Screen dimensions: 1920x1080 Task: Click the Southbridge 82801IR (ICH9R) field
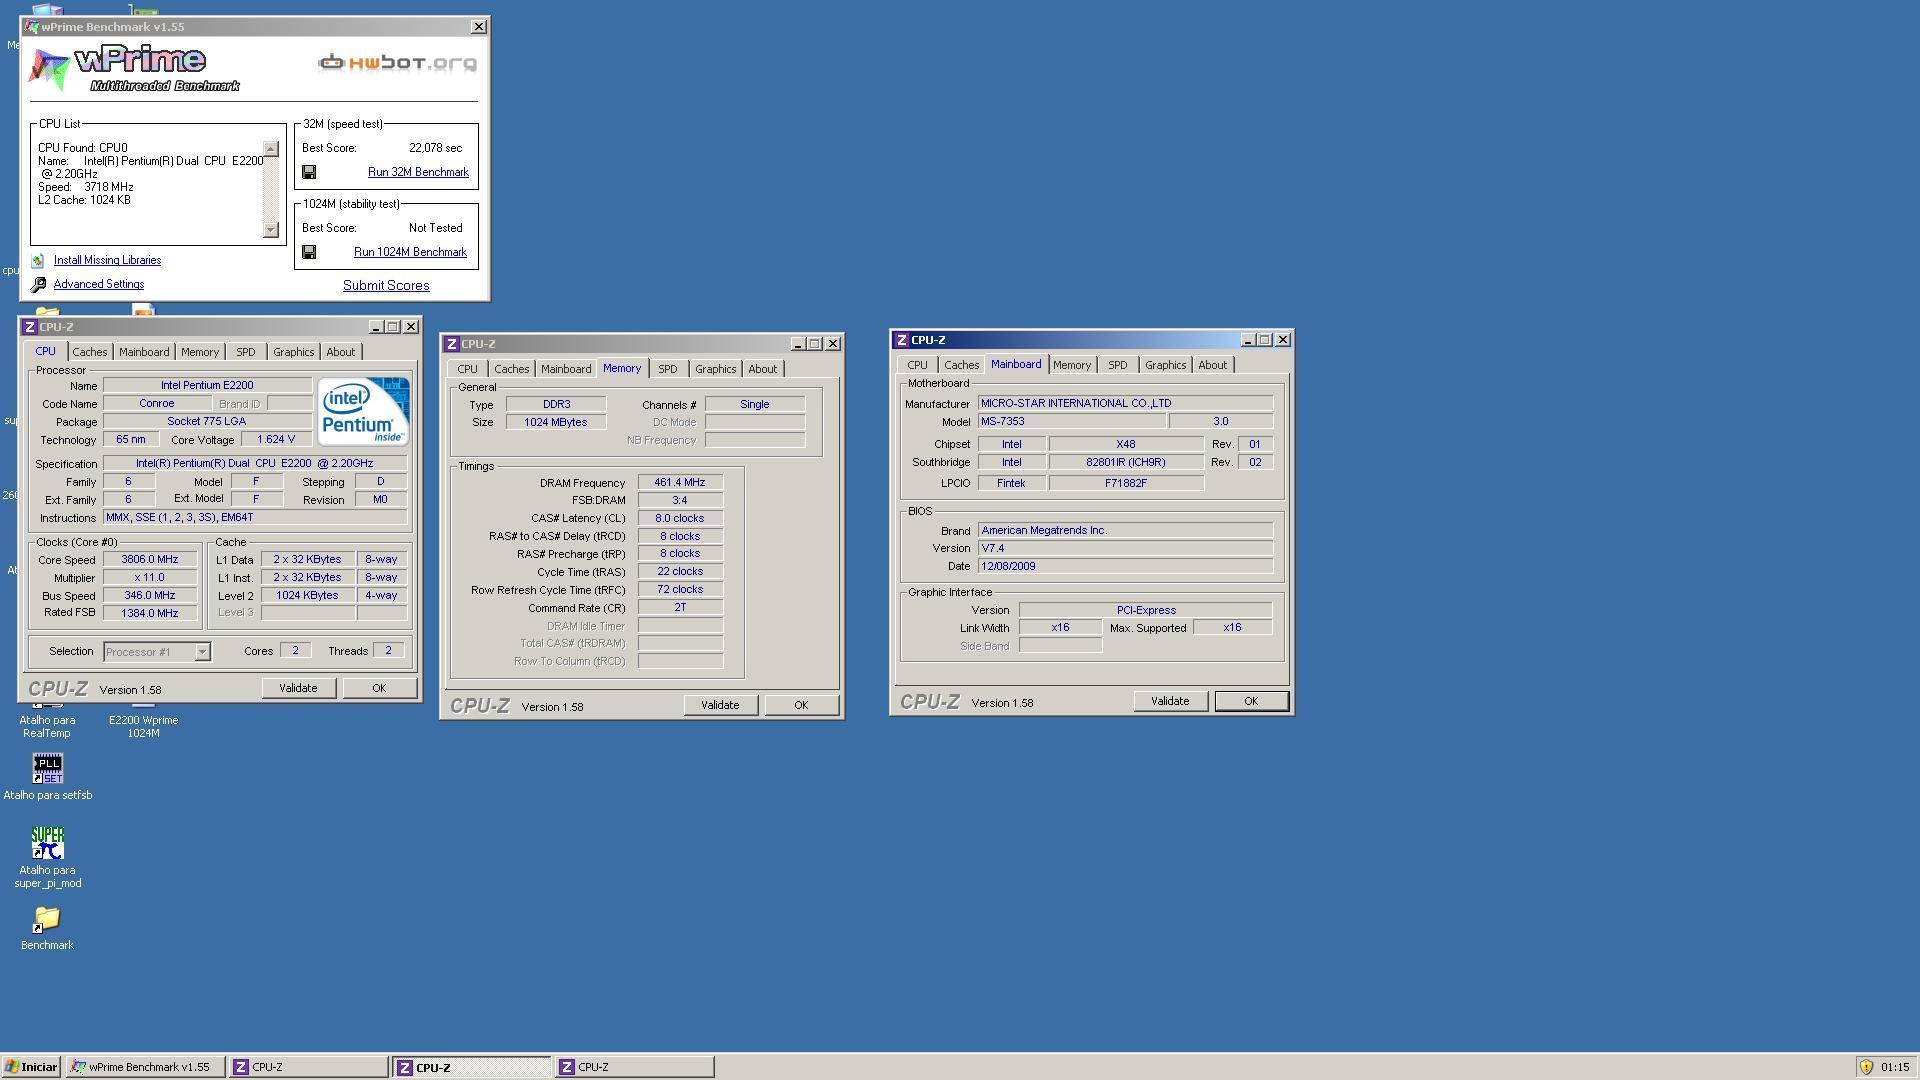coord(1126,462)
